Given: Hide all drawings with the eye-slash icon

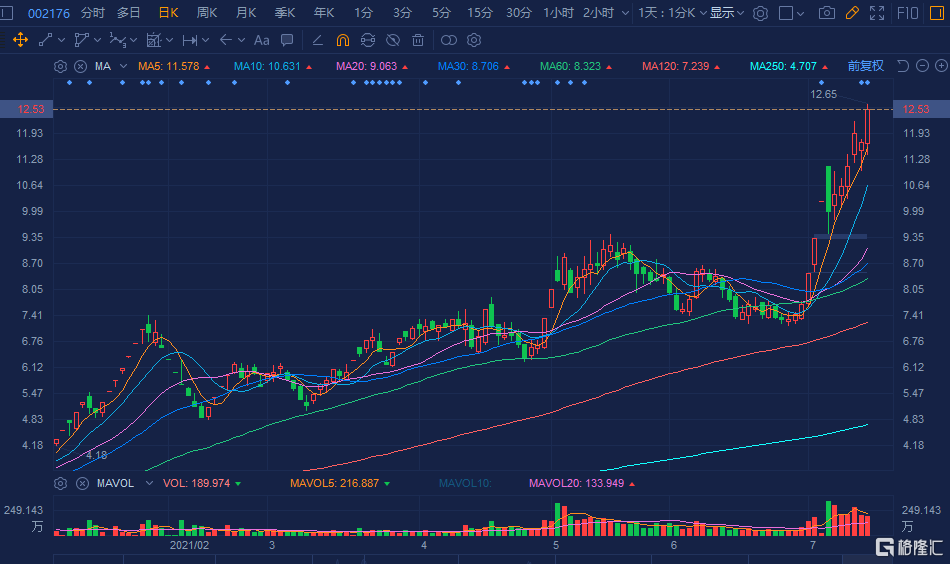Looking at the screenshot, I should point(393,40).
